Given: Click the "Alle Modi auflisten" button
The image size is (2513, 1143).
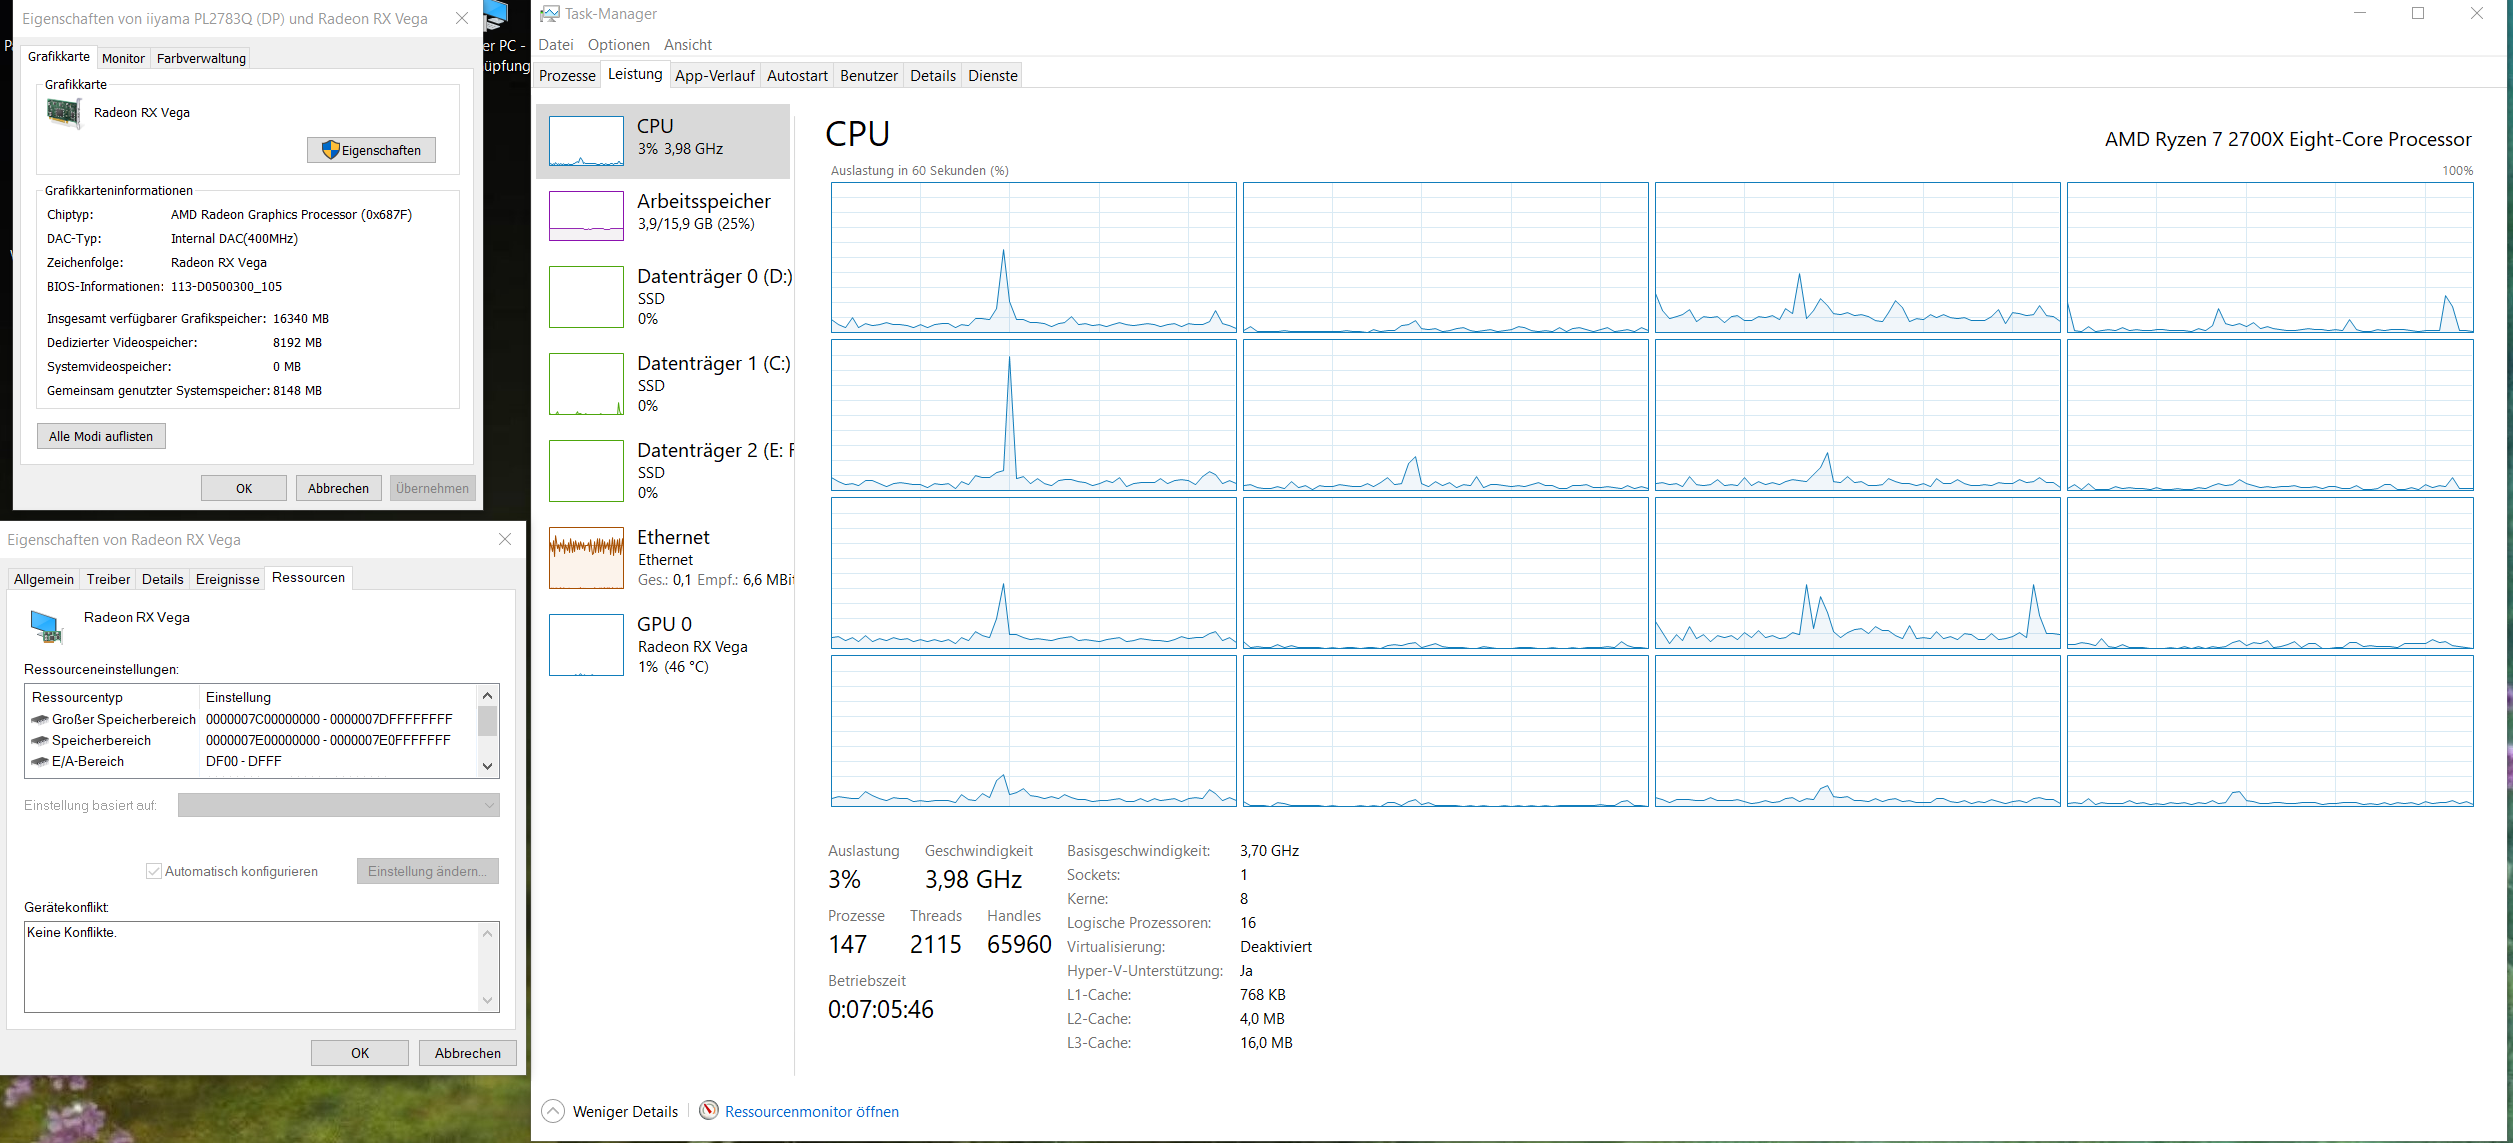Looking at the screenshot, I should tap(100, 436).
